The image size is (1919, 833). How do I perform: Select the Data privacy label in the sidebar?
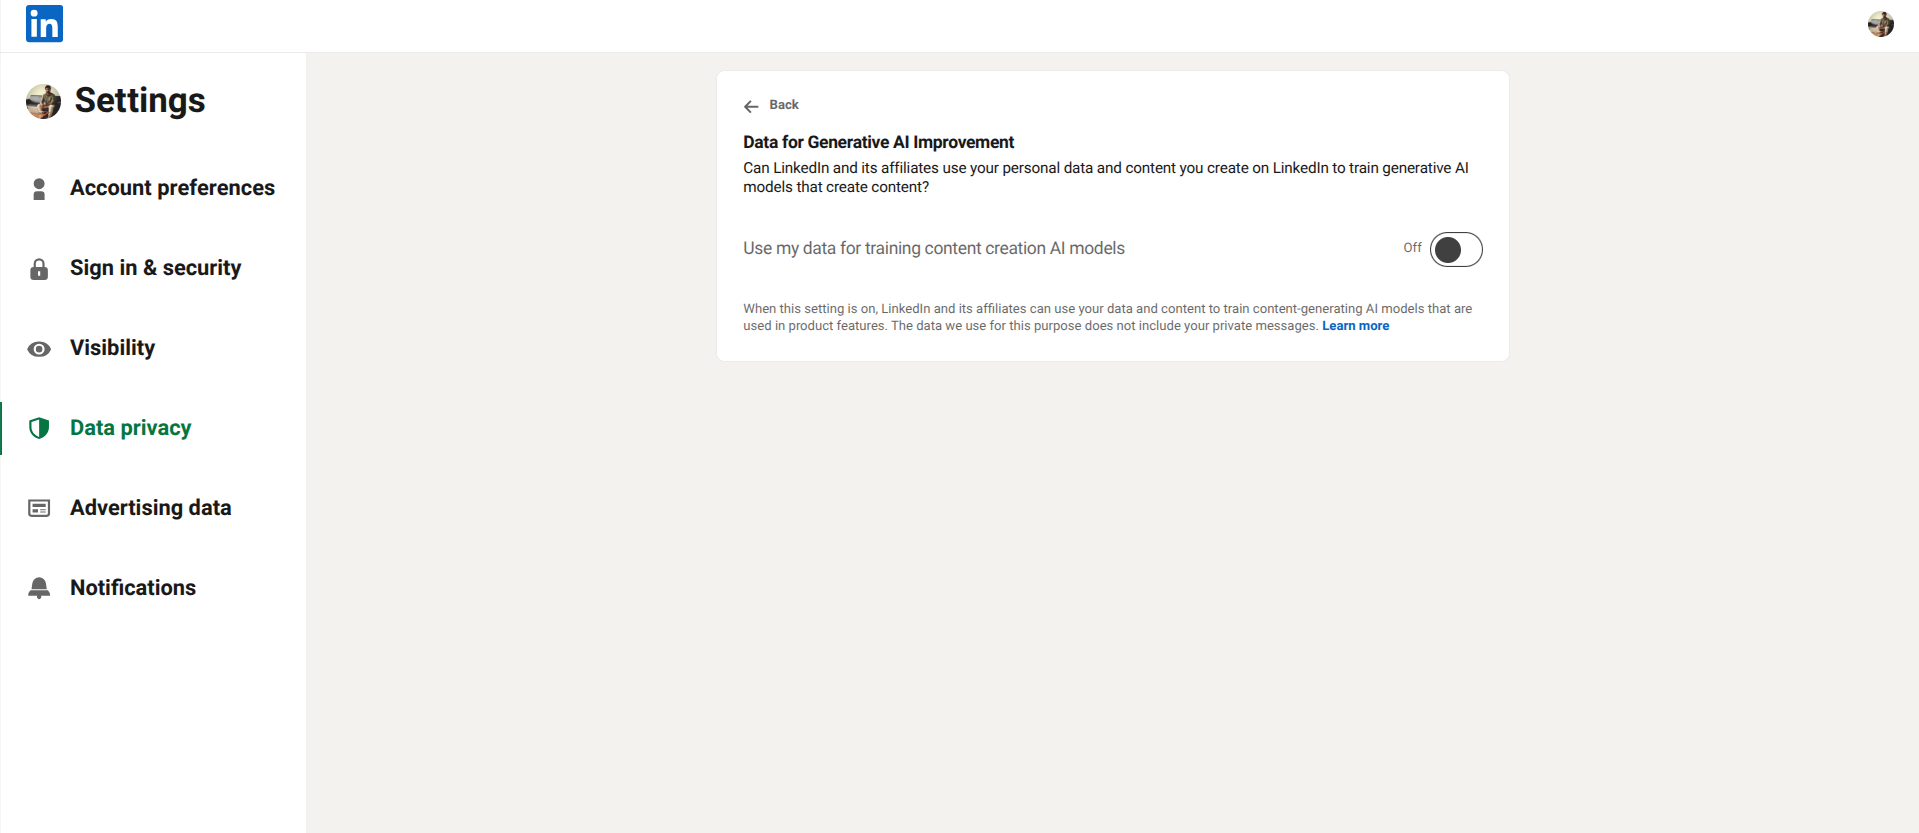[x=130, y=428]
